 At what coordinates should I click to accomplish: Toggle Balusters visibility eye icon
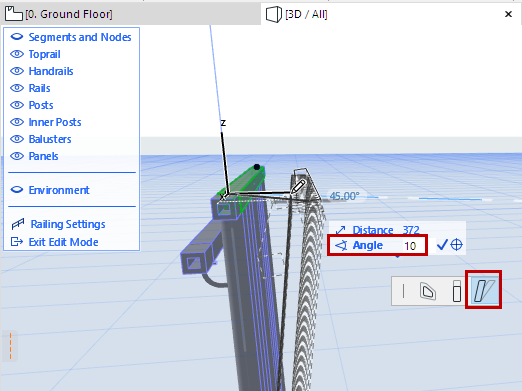[x=17, y=139]
